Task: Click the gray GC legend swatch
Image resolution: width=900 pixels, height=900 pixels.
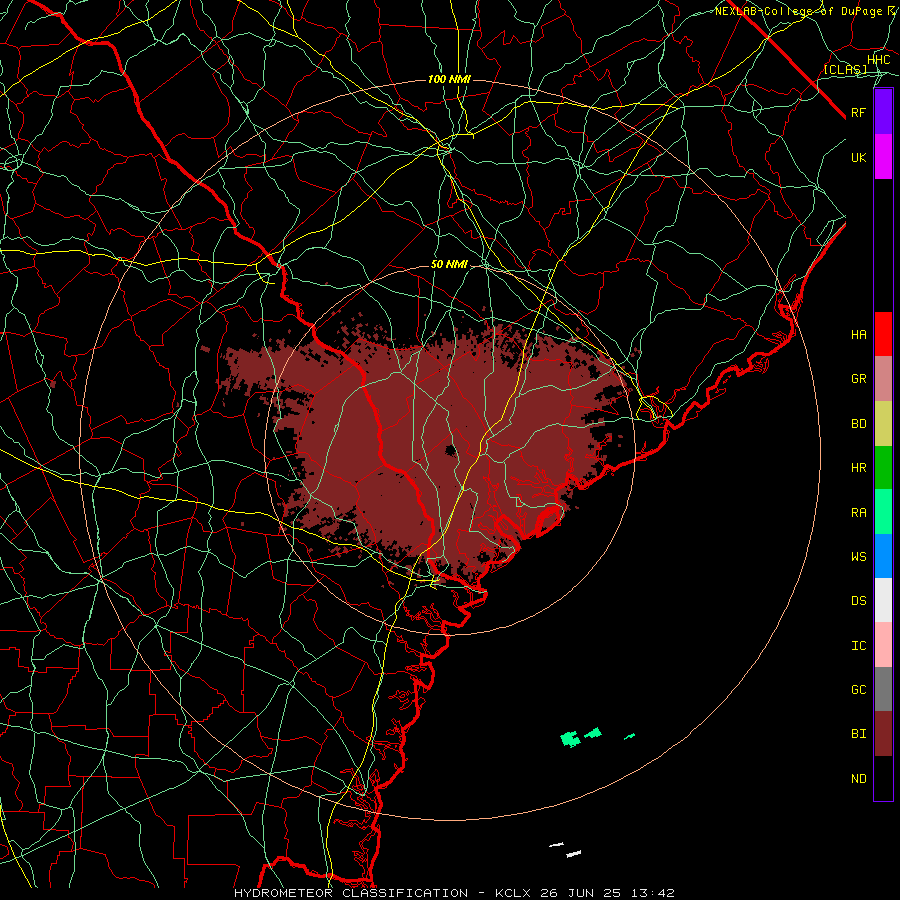Action: tap(883, 689)
